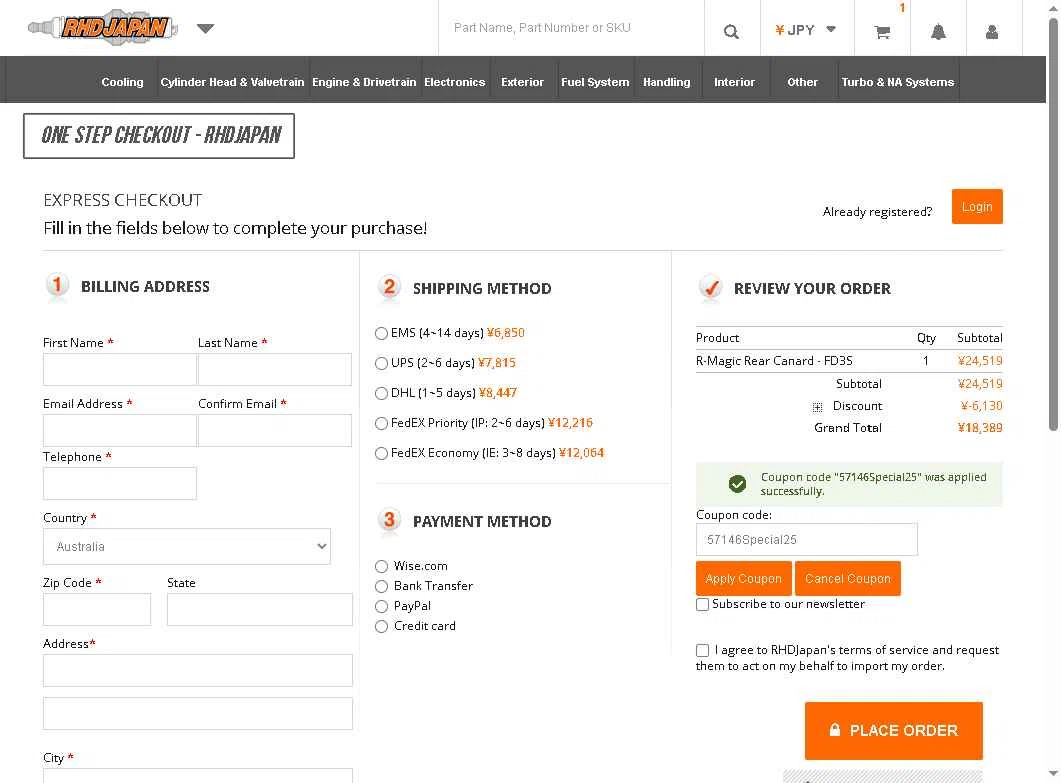This screenshot has height=783, width=1061.
Task: Open the notifications bell icon
Action: (938, 31)
